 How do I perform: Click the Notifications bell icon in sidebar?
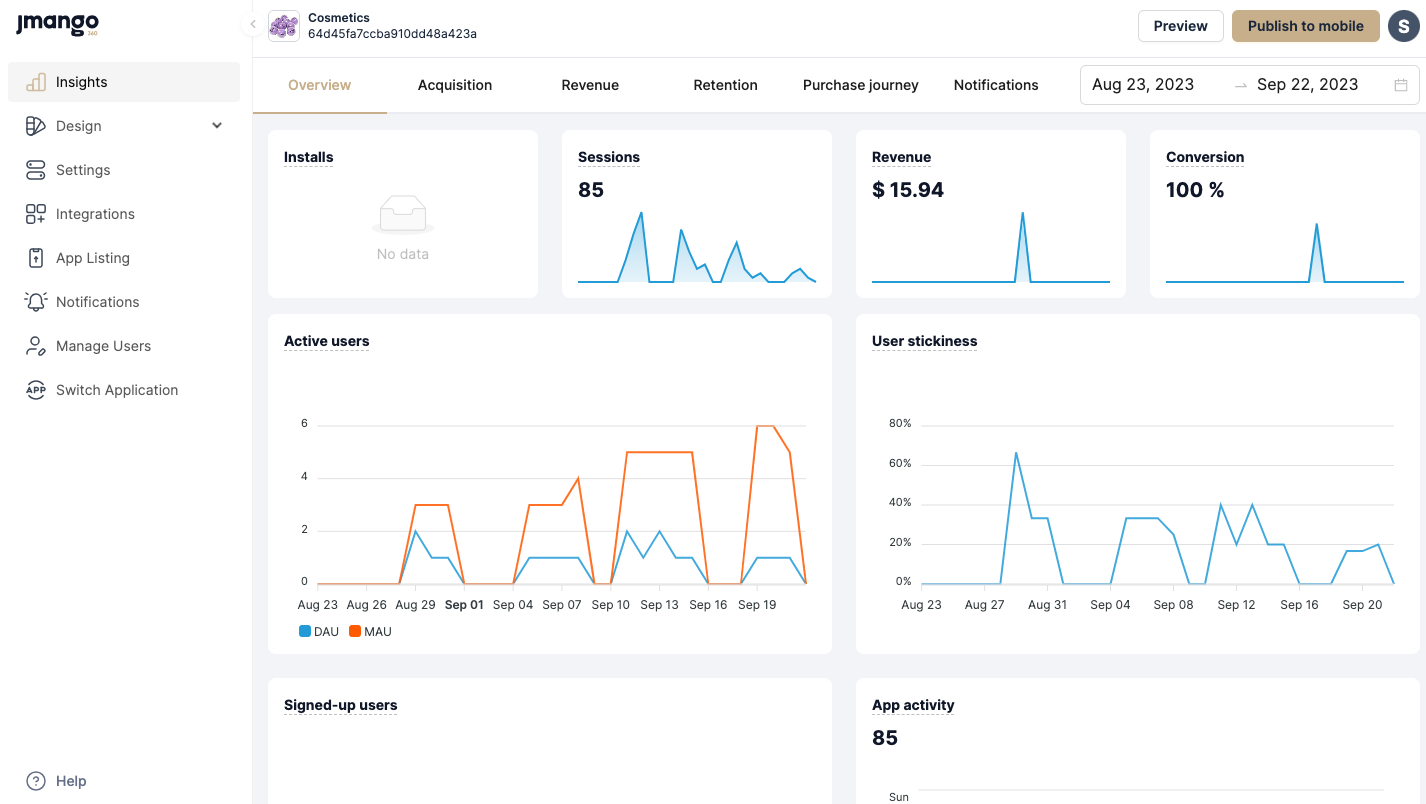pos(36,302)
